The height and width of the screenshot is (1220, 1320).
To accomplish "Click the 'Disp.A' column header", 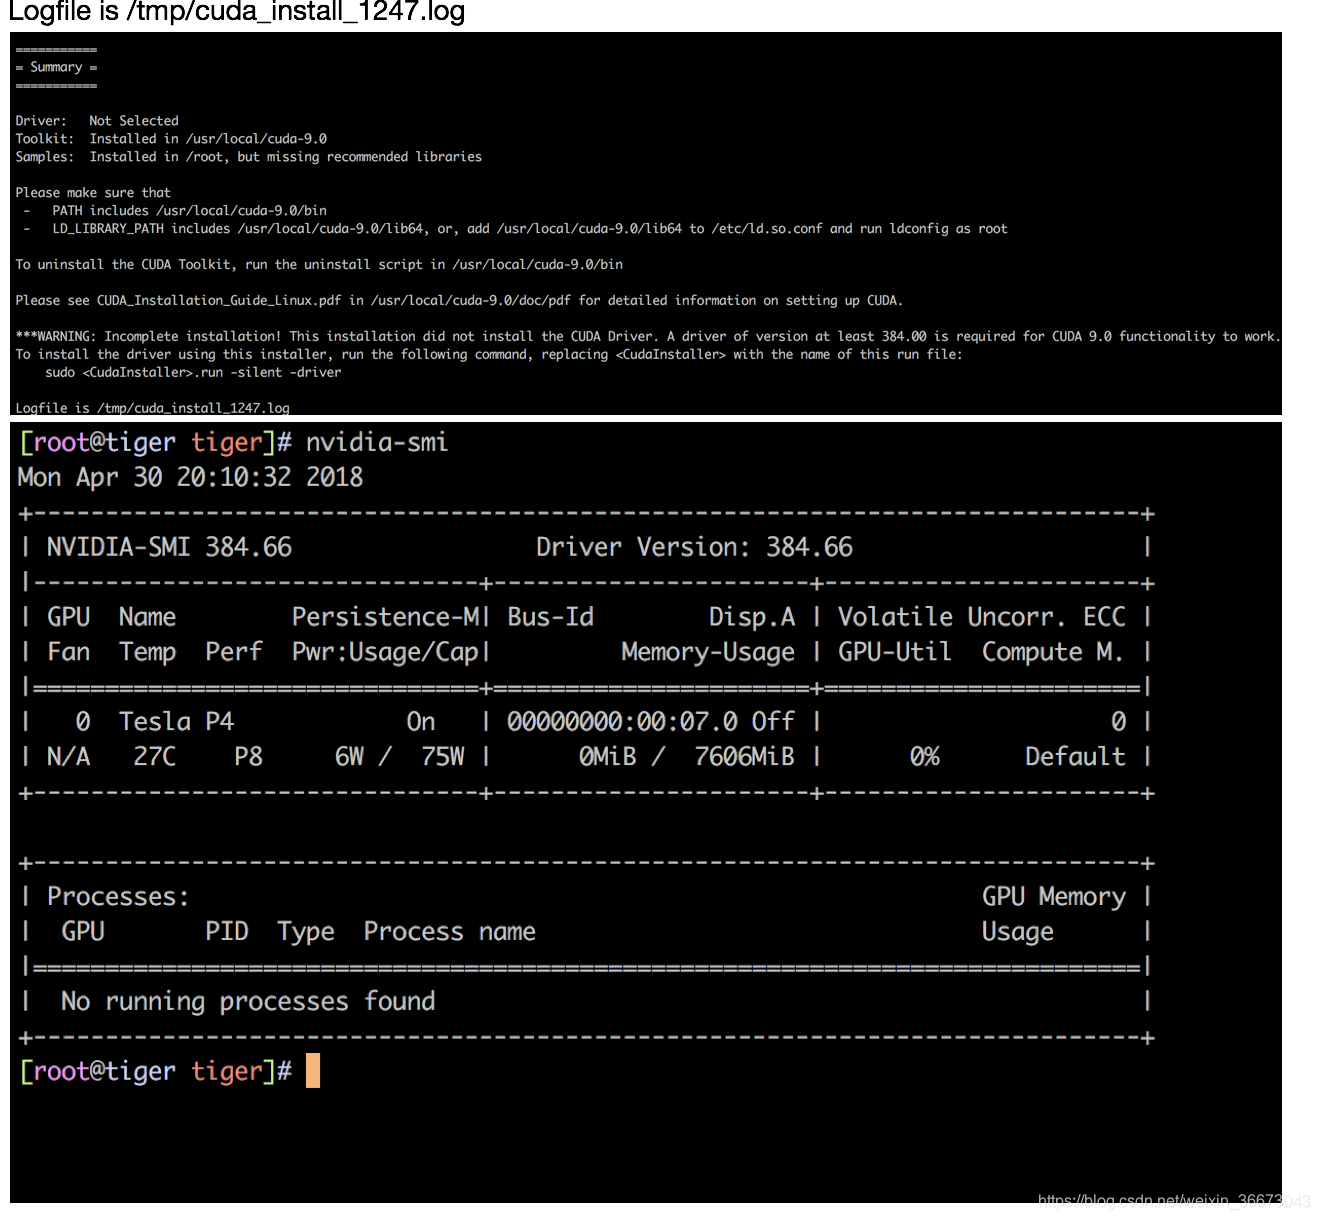I will (x=752, y=617).
